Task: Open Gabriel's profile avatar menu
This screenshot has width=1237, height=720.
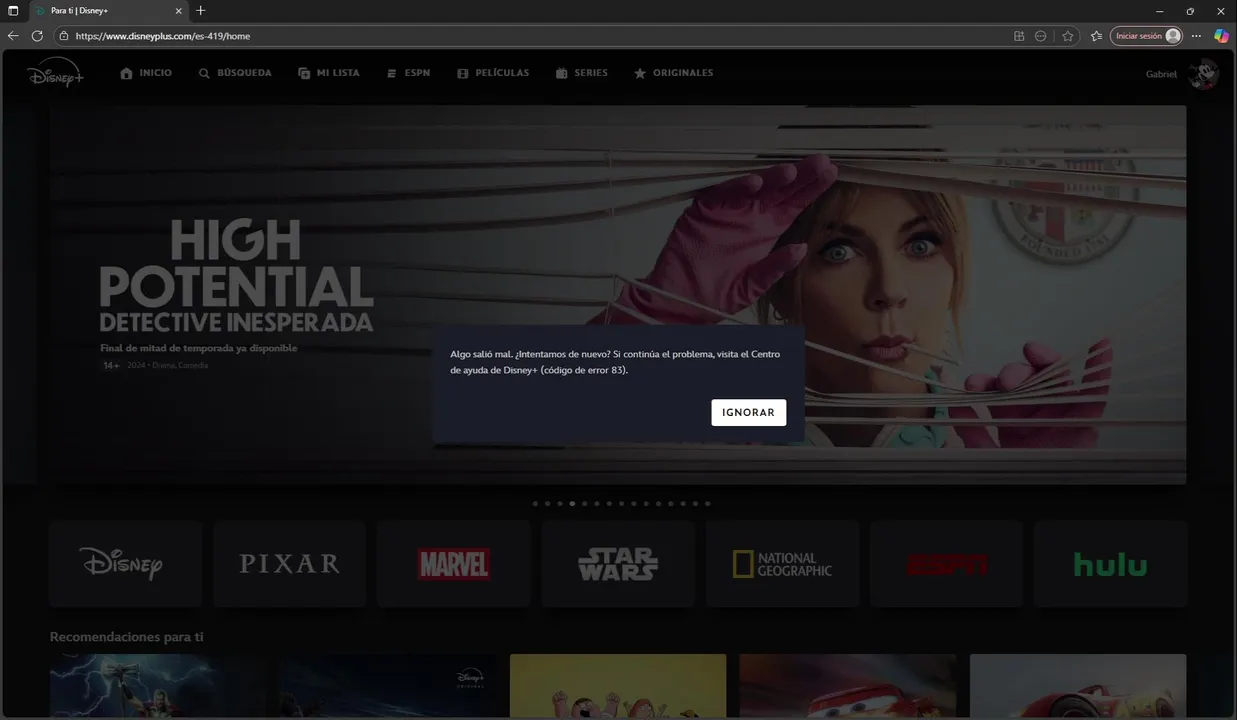Action: click(1204, 74)
